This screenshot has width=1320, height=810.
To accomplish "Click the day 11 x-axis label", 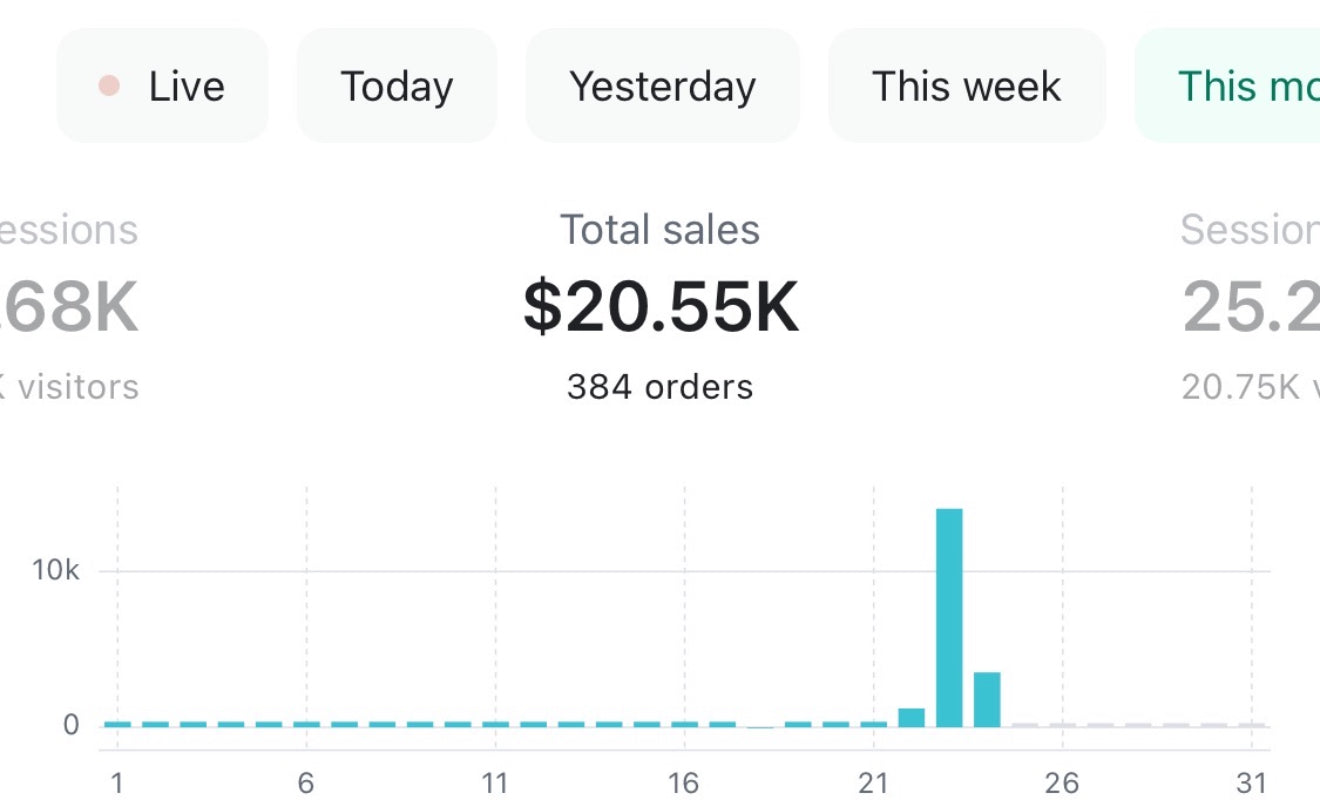I will pos(495,783).
